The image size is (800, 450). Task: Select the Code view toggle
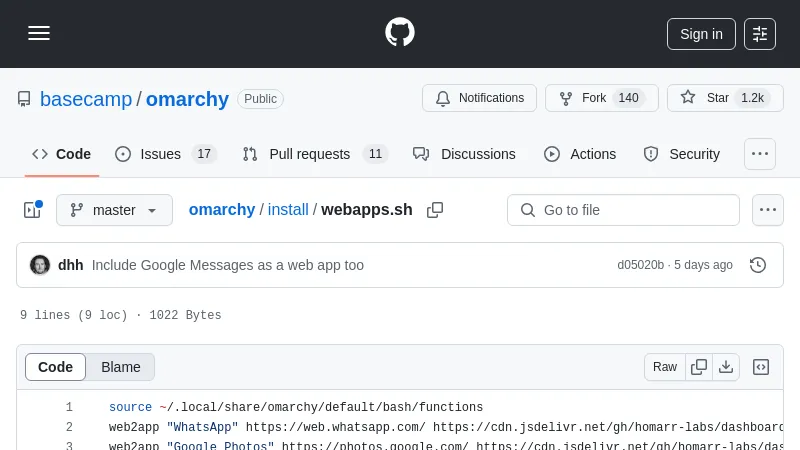pos(56,367)
